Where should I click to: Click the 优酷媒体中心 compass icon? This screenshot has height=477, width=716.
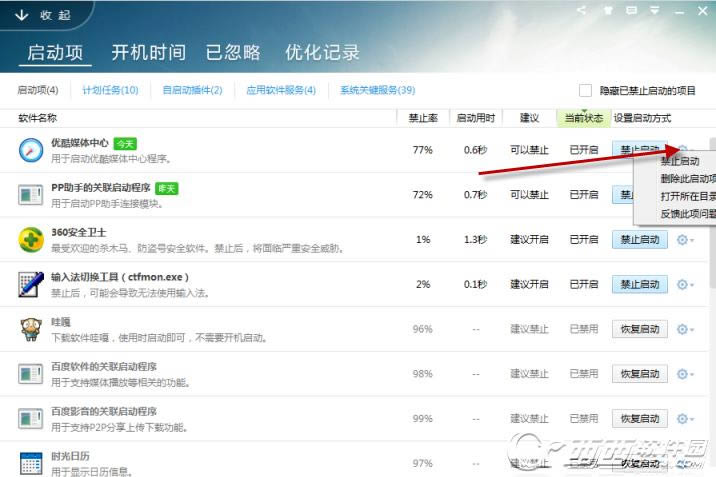pos(31,150)
